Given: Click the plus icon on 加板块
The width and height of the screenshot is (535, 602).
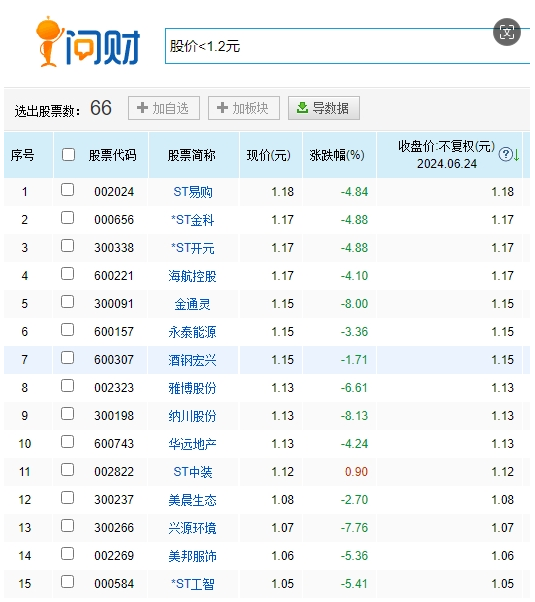Looking at the screenshot, I should [222, 108].
